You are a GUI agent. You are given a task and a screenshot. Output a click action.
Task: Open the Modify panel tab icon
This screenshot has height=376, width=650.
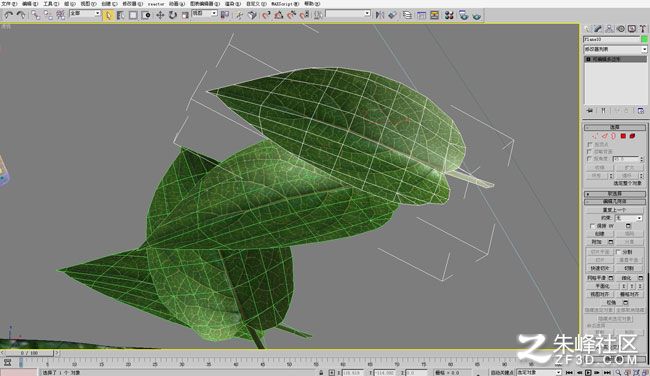coord(598,29)
